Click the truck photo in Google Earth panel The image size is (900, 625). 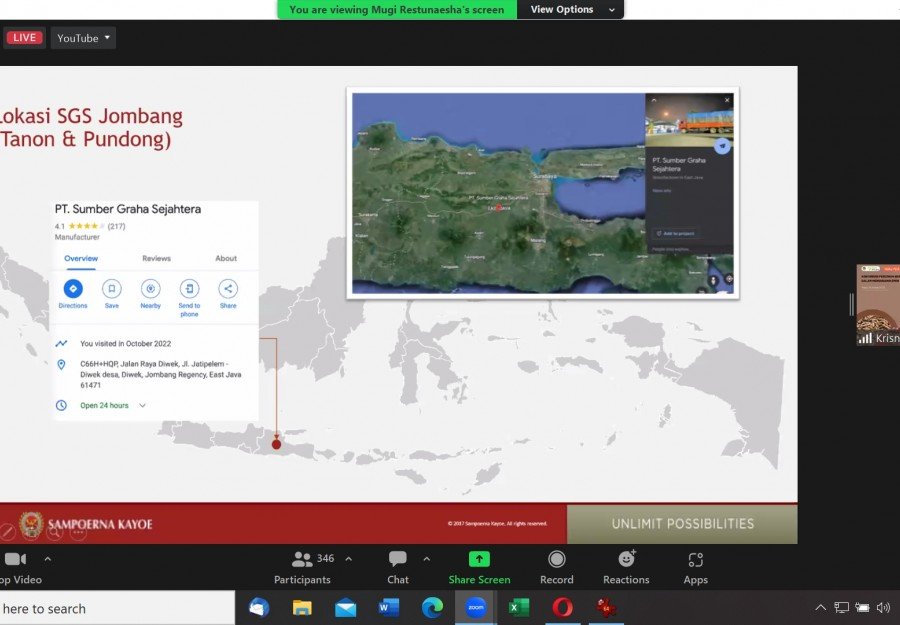tap(689, 119)
